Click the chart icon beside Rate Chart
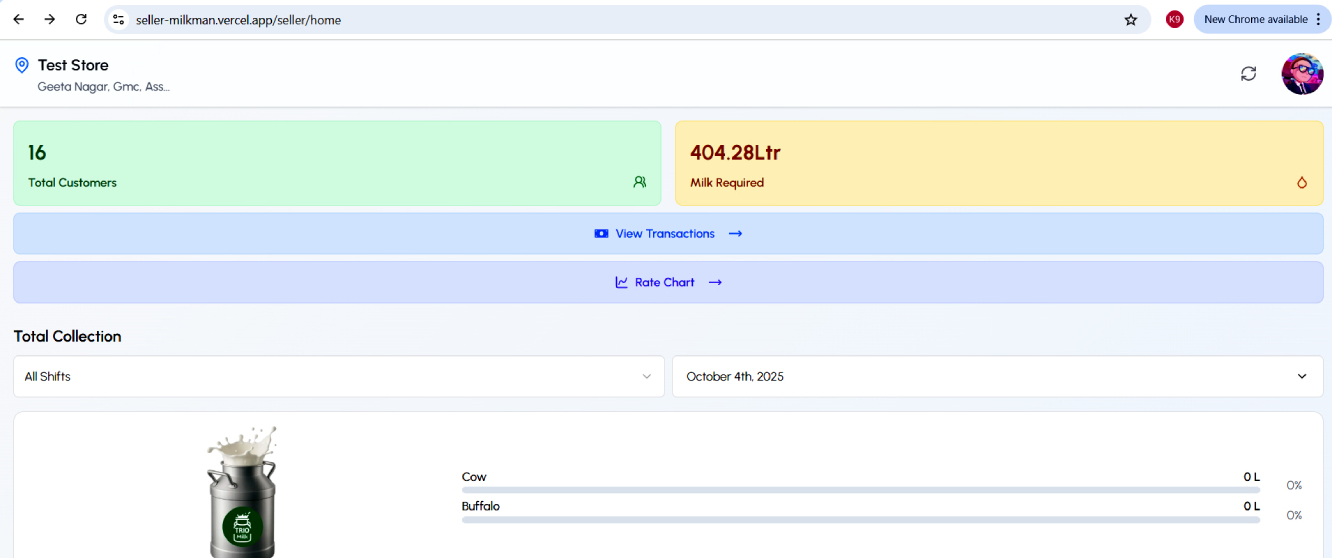The width and height of the screenshot is (1332, 558). [x=621, y=282]
